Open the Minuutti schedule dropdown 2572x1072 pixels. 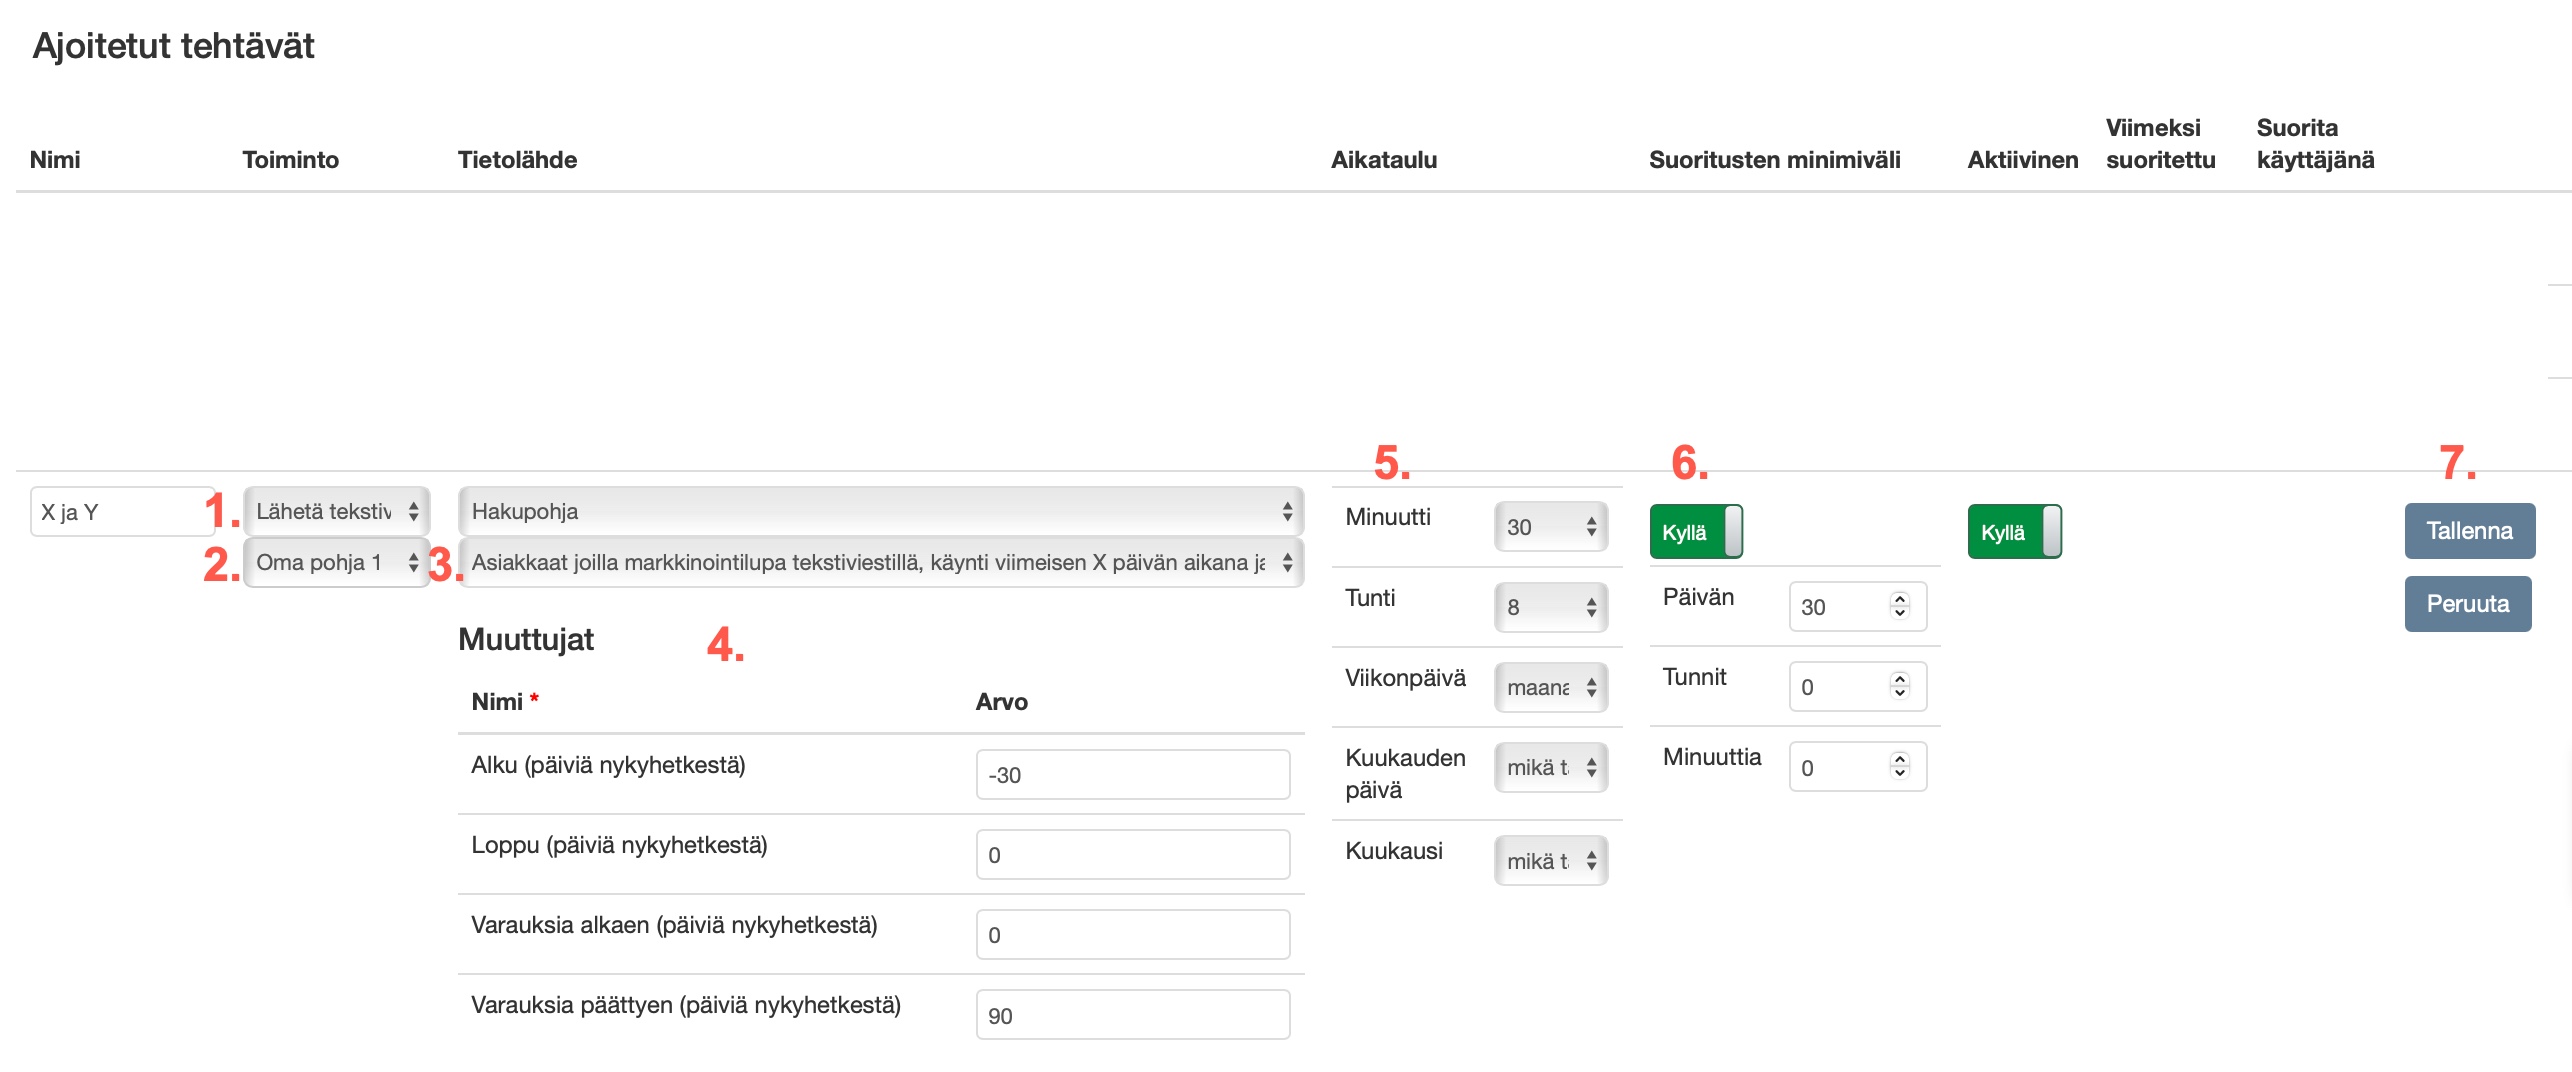[x=1550, y=527]
